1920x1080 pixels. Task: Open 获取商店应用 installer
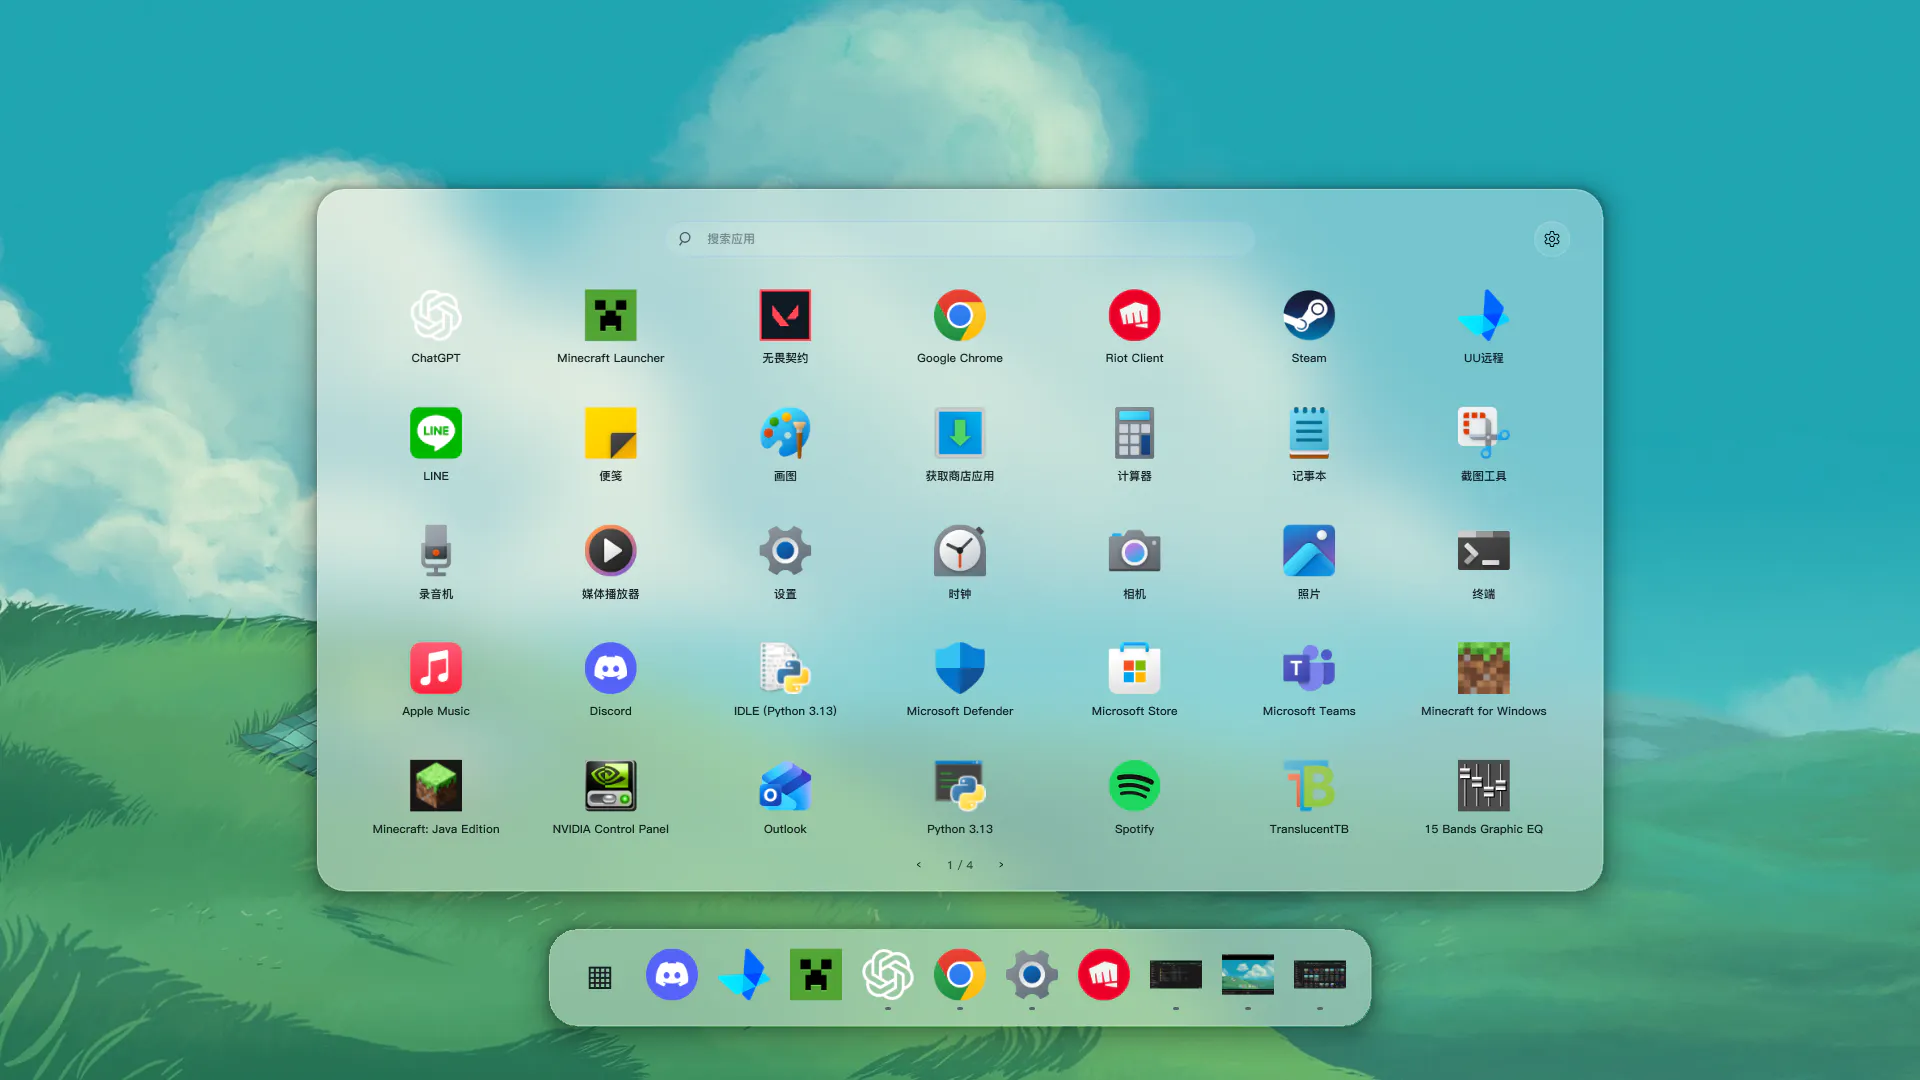pos(960,433)
